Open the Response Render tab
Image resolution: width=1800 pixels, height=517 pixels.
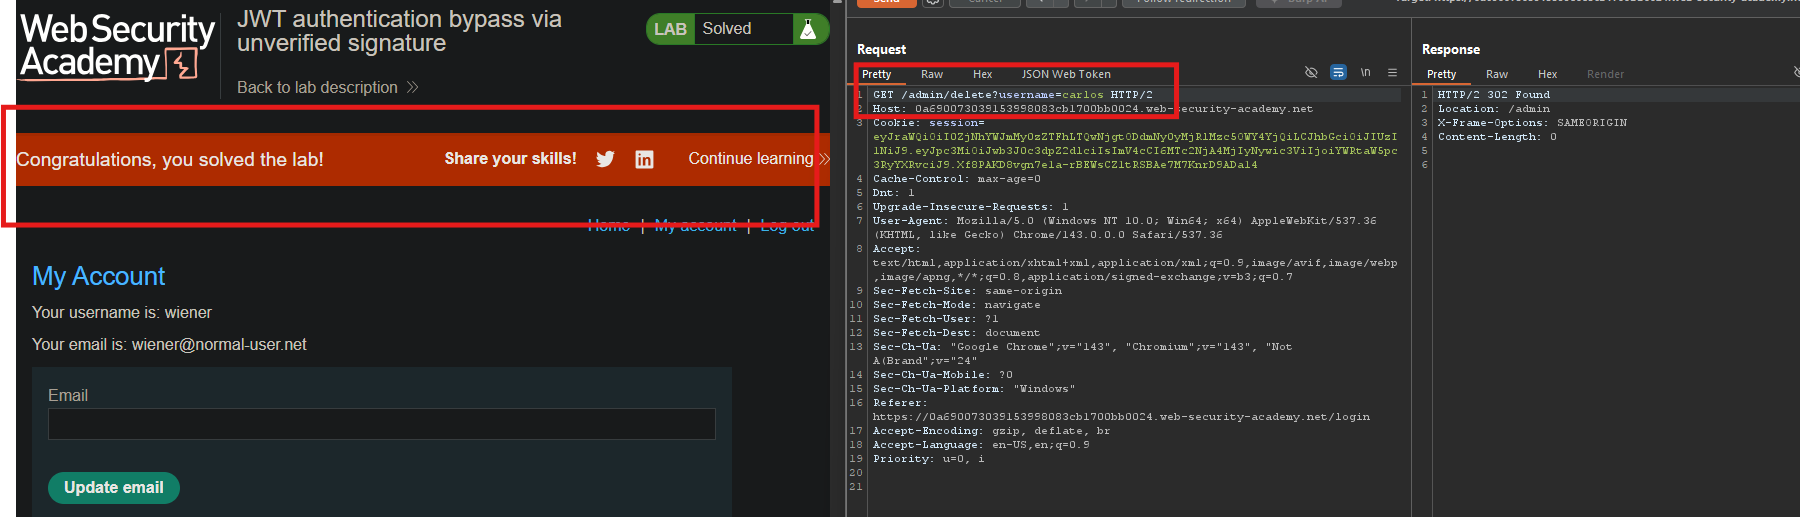pyautogui.click(x=1605, y=74)
